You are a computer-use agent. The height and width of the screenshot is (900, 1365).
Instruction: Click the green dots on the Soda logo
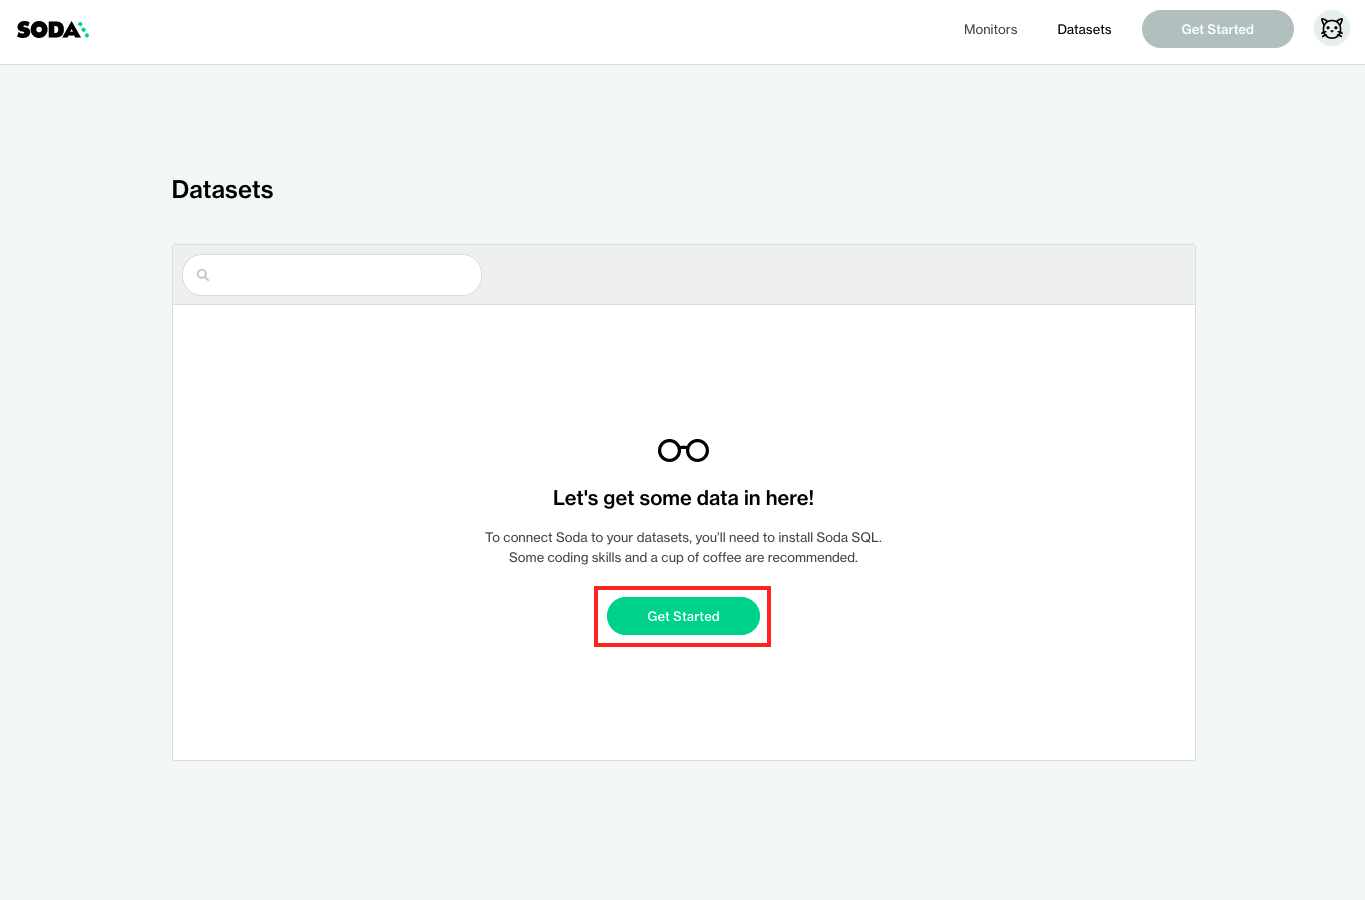pyautogui.click(x=84, y=30)
